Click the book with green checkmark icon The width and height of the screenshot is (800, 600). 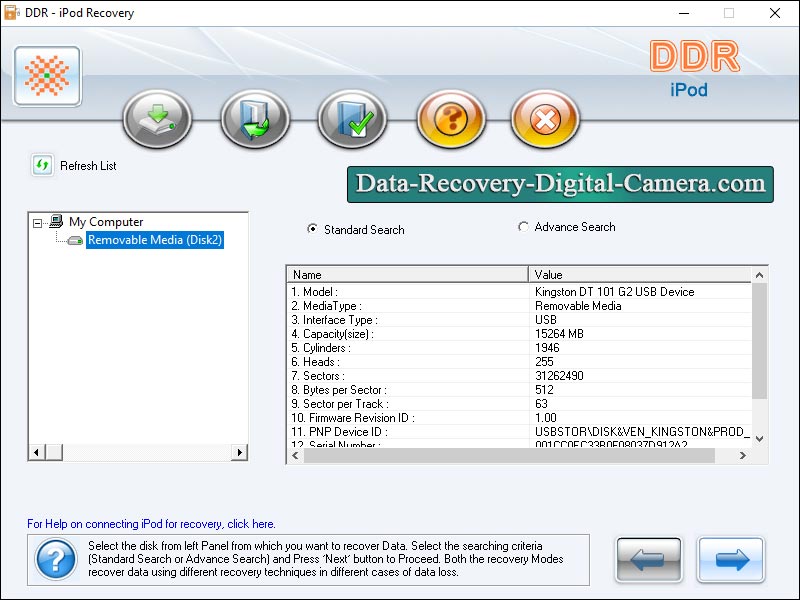click(352, 120)
